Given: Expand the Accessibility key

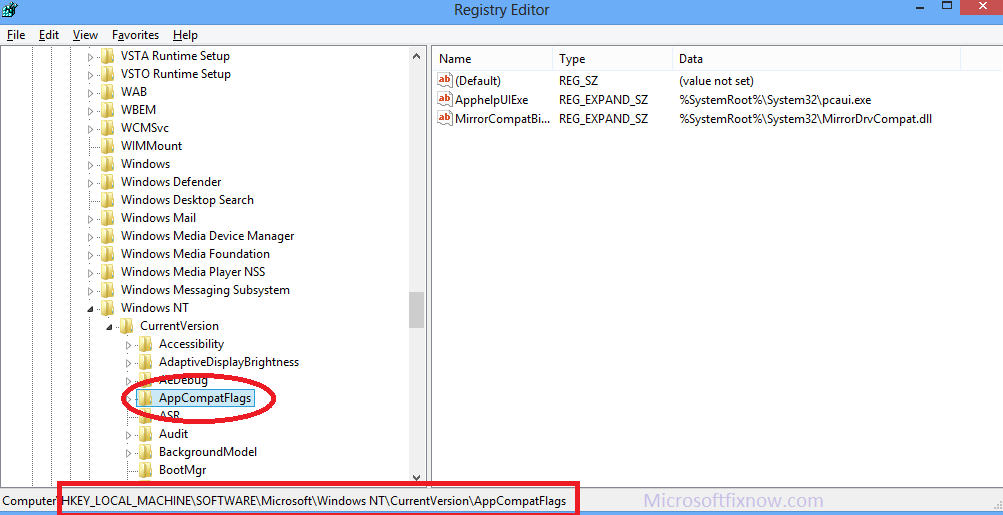Looking at the screenshot, I should click(x=129, y=344).
